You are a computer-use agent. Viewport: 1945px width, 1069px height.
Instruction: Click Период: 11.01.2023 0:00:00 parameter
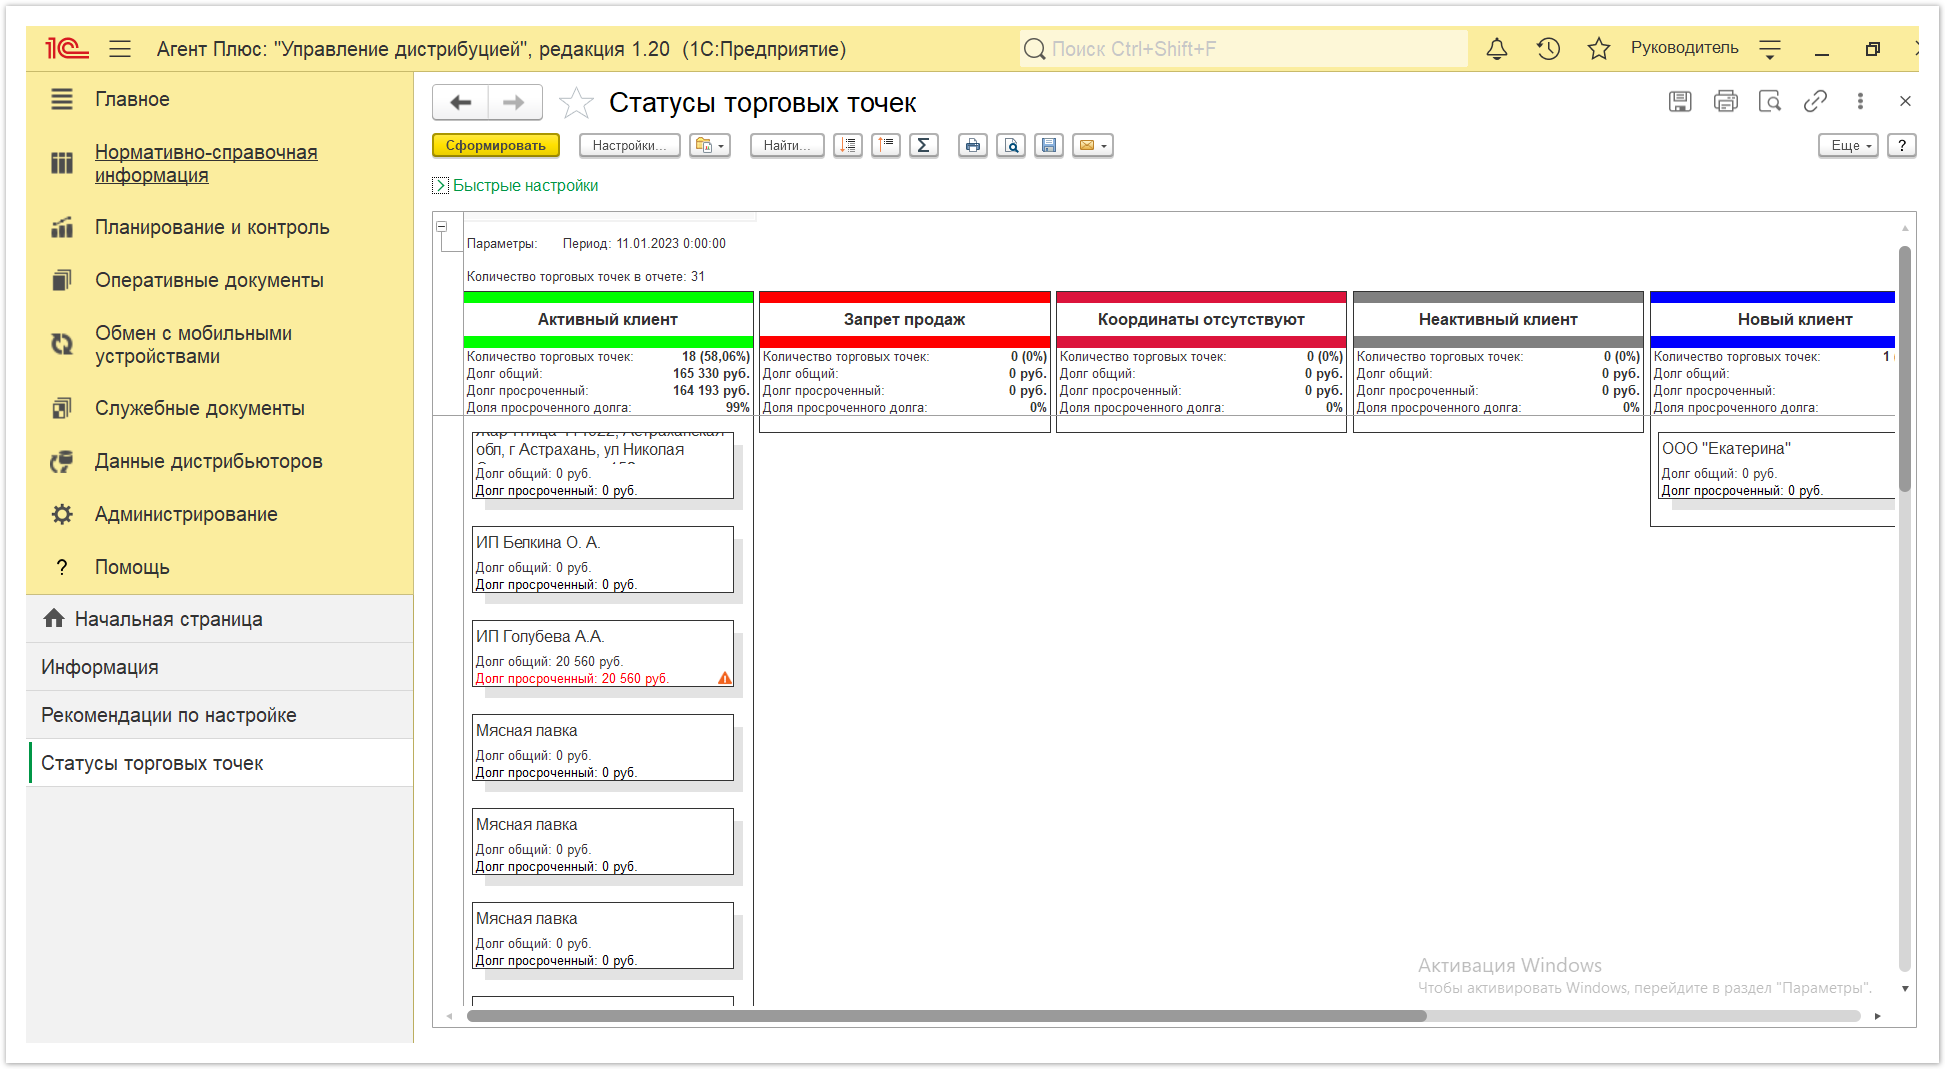pos(644,244)
